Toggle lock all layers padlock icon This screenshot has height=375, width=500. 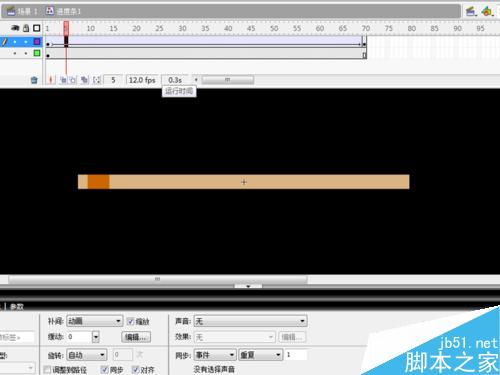[26, 28]
